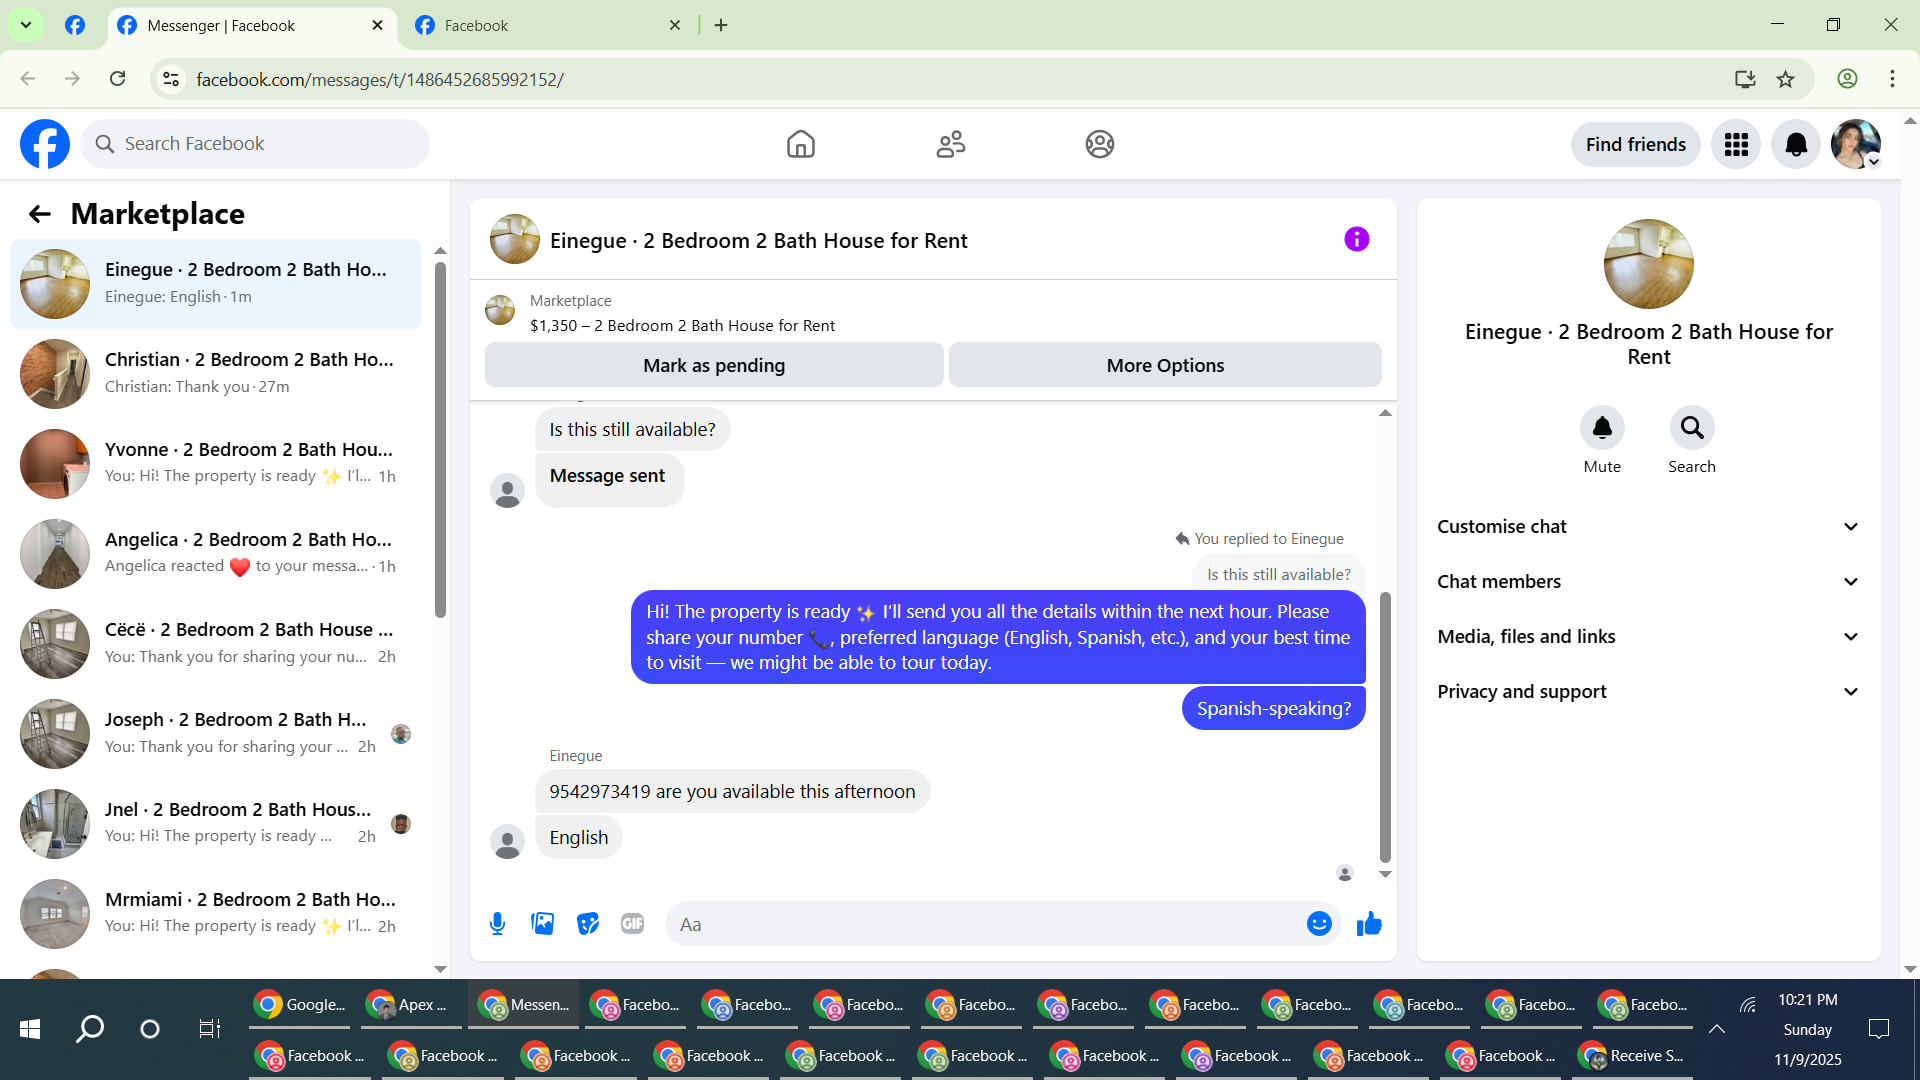
Task: Open Google Chrome taskbar window
Action: click(x=300, y=1005)
